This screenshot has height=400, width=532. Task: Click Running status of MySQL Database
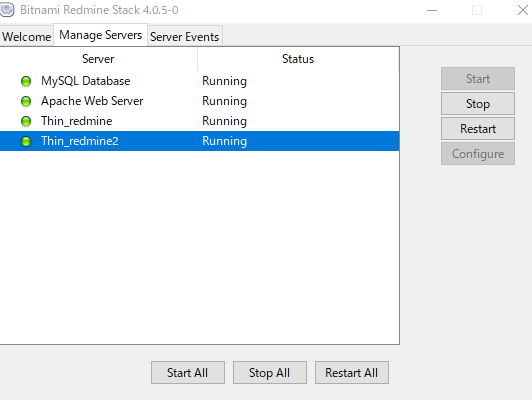tap(225, 81)
